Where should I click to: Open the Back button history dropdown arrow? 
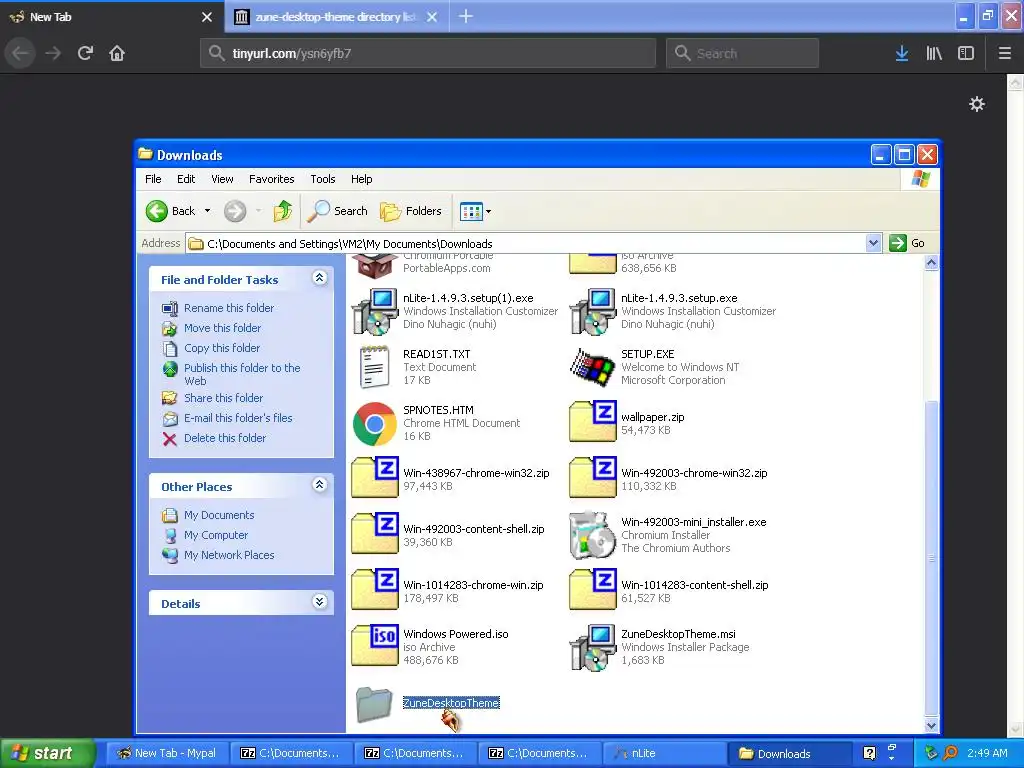pos(207,211)
